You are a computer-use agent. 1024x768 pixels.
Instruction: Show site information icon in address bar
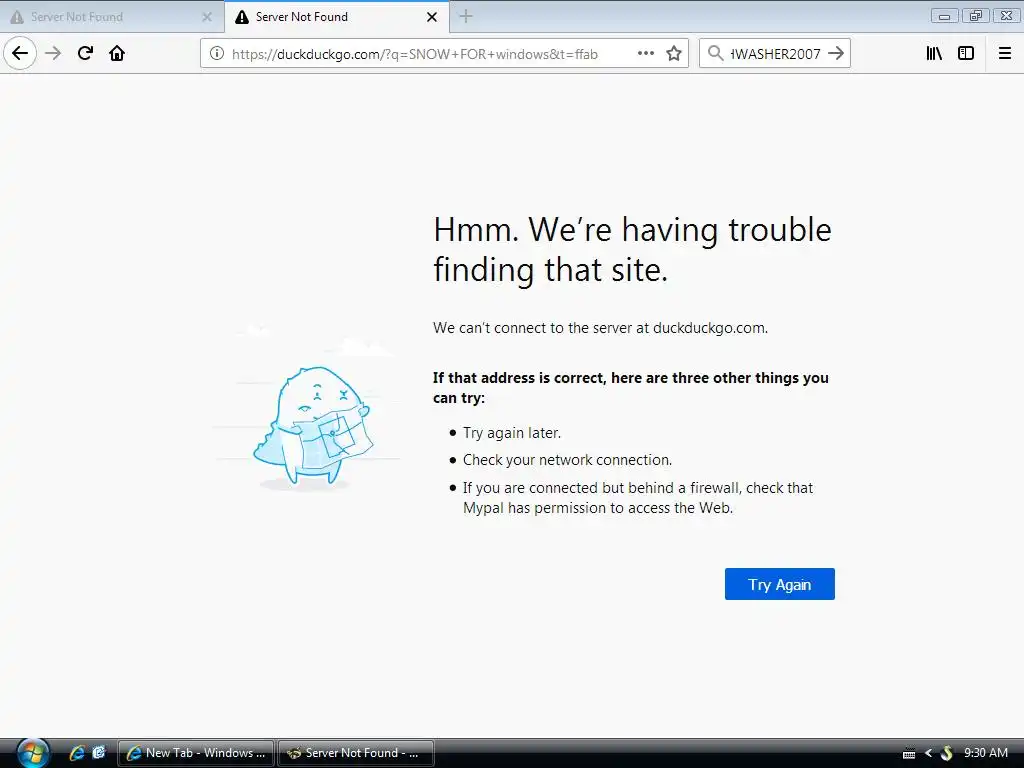pyautogui.click(x=217, y=54)
